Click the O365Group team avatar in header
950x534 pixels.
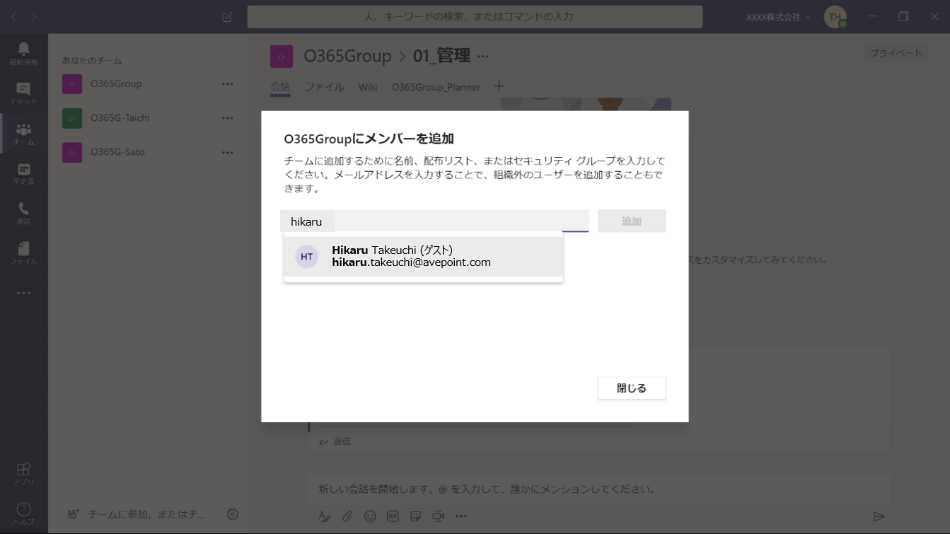pos(281,56)
